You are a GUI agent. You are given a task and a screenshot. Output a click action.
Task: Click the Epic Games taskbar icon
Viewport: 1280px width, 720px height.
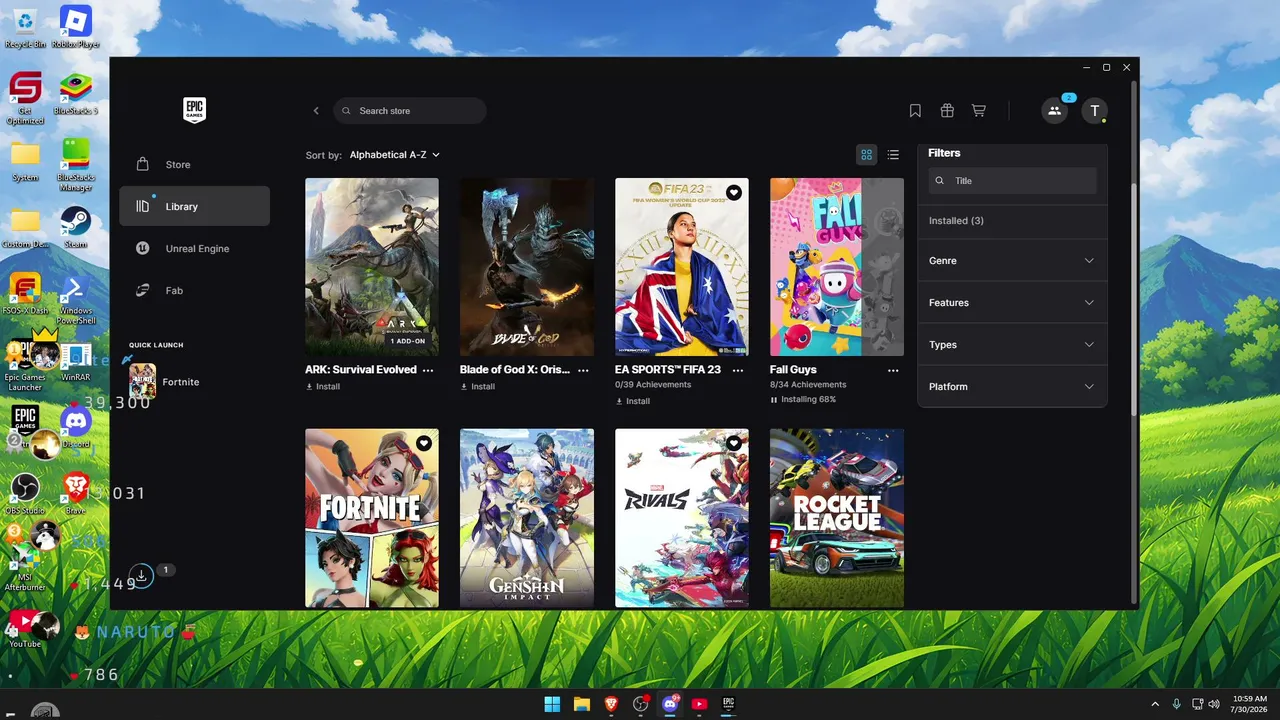(x=729, y=704)
